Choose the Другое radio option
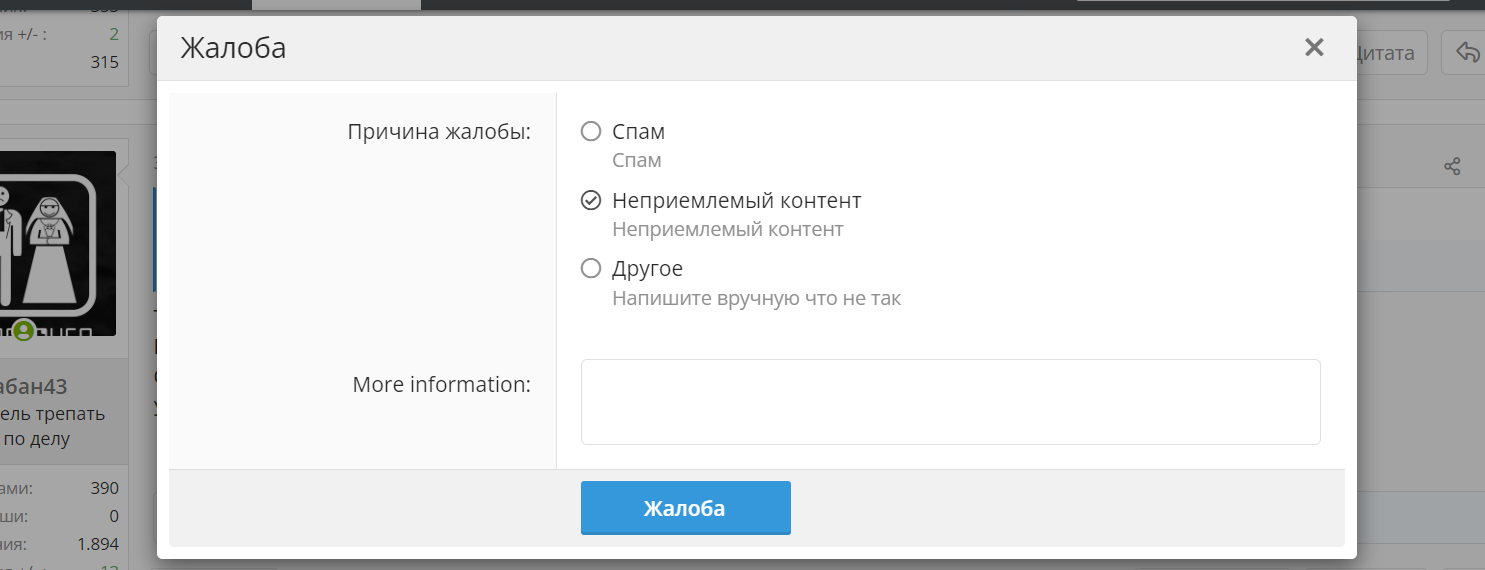The height and width of the screenshot is (570, 1485). click(591, 268)
